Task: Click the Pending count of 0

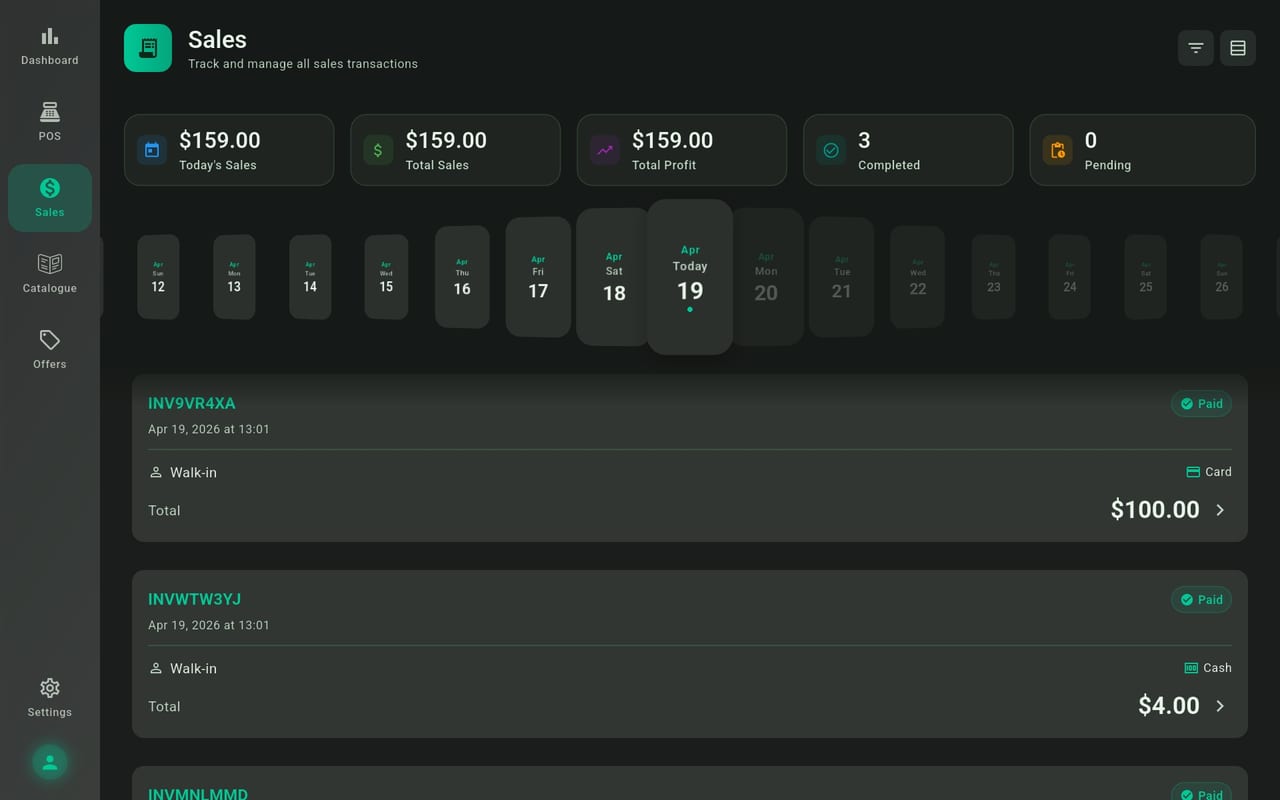Action: [1090, 140]
